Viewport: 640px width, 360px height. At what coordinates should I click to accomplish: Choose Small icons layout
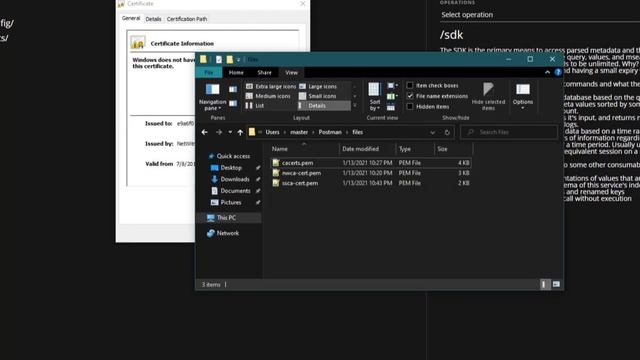point(318,96)
